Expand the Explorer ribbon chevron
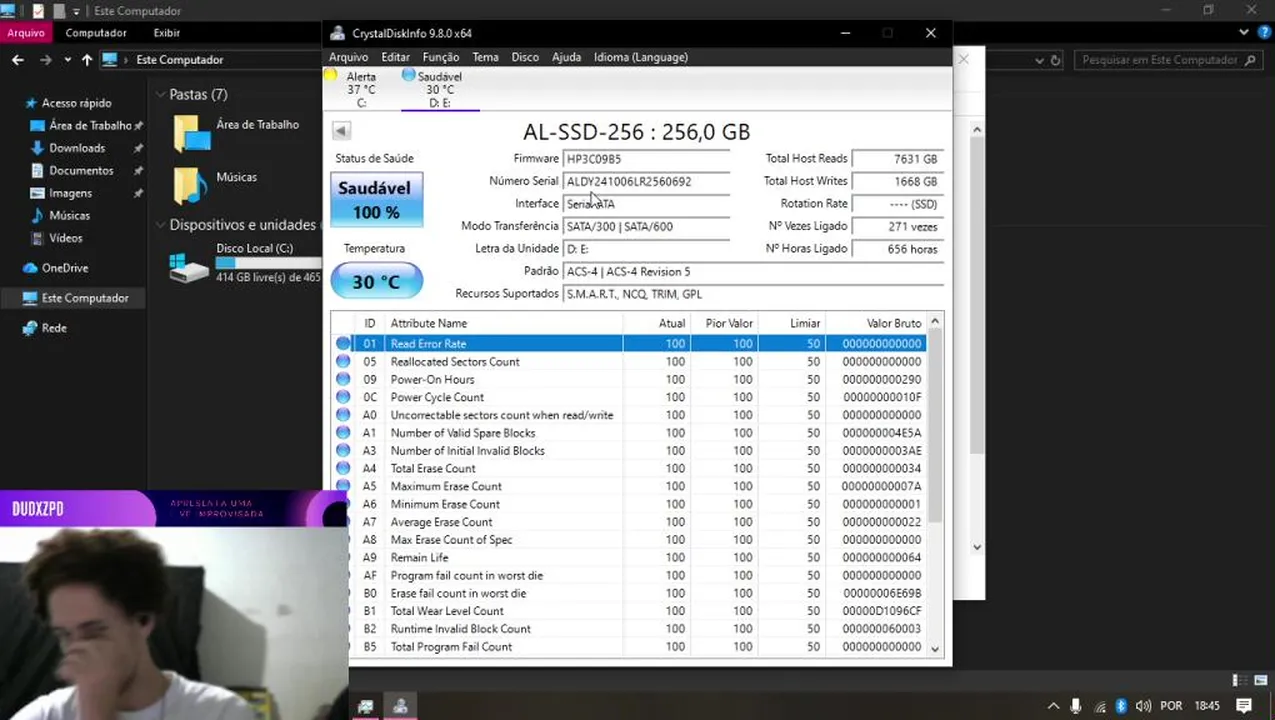Screen dimensions: 1275x720 pyautogui.click(x=1244, y=33)
